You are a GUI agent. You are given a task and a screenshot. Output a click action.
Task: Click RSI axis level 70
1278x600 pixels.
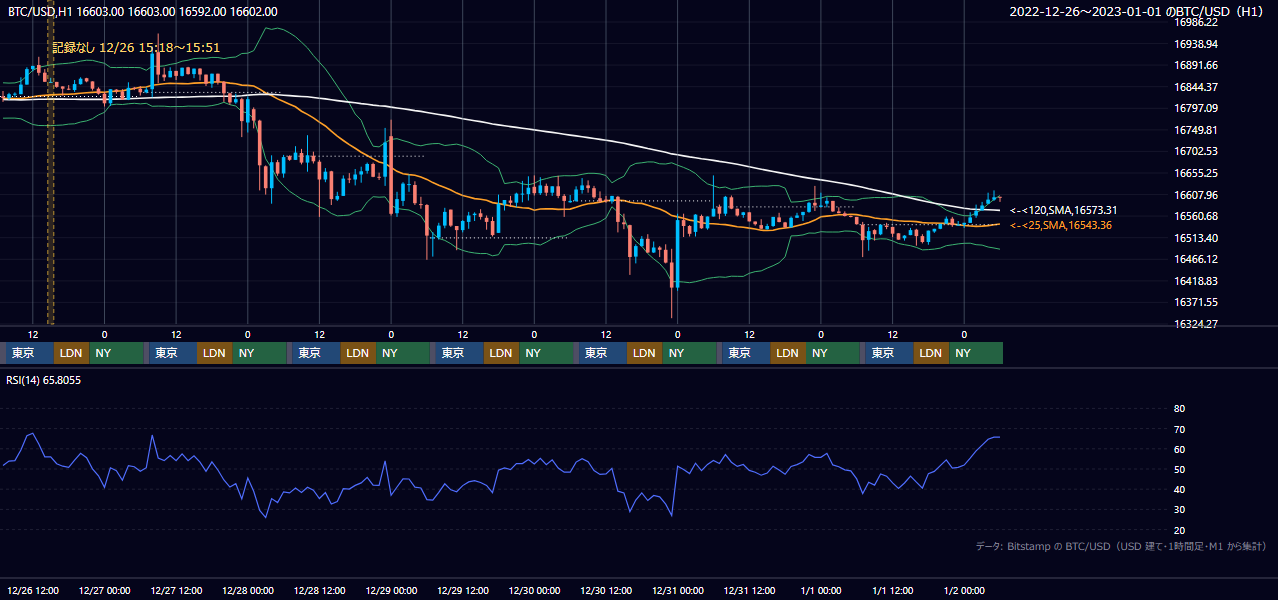(1179, 429)
